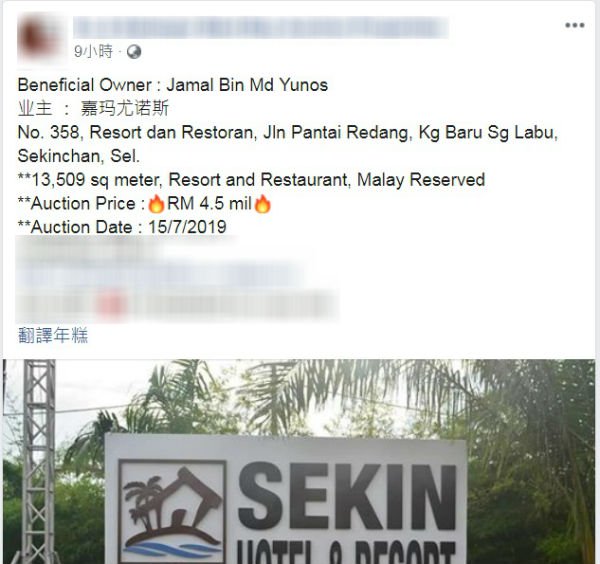Open the blurred profile avatar
Viewport: 600px width, 564px height.
pyautogui.click(x=40, y=37)
